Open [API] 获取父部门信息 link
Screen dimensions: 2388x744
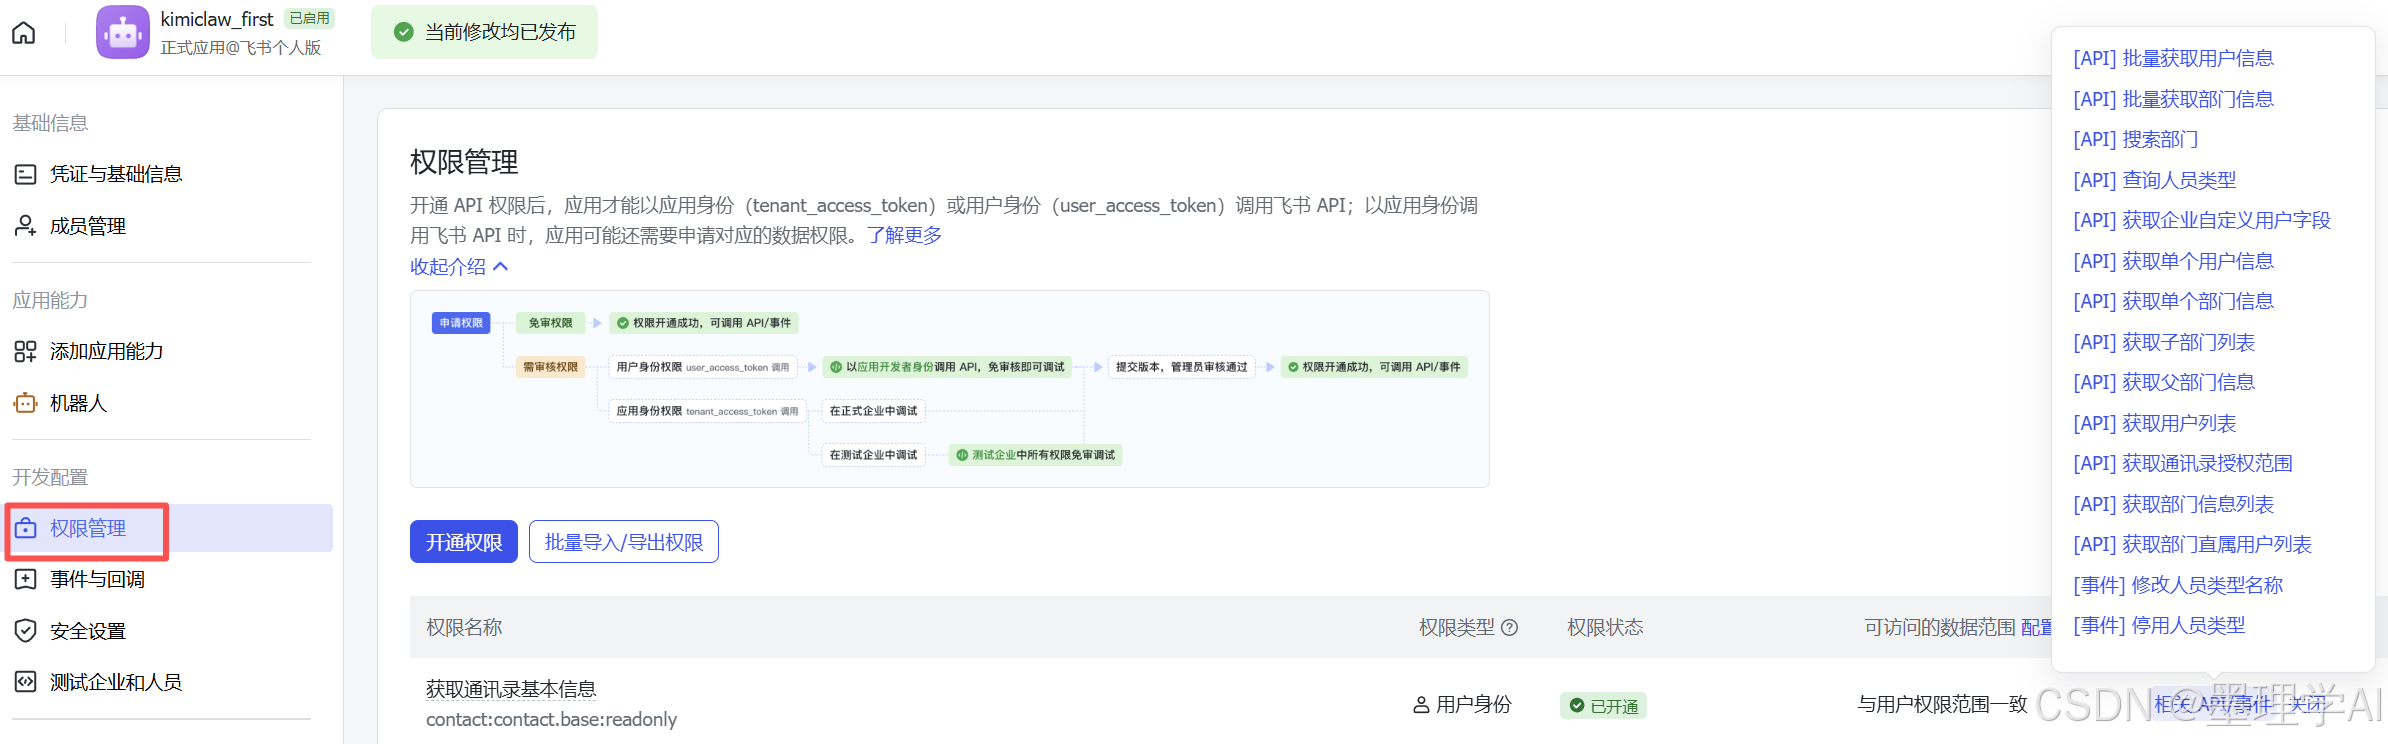(x=2164, y=382)
